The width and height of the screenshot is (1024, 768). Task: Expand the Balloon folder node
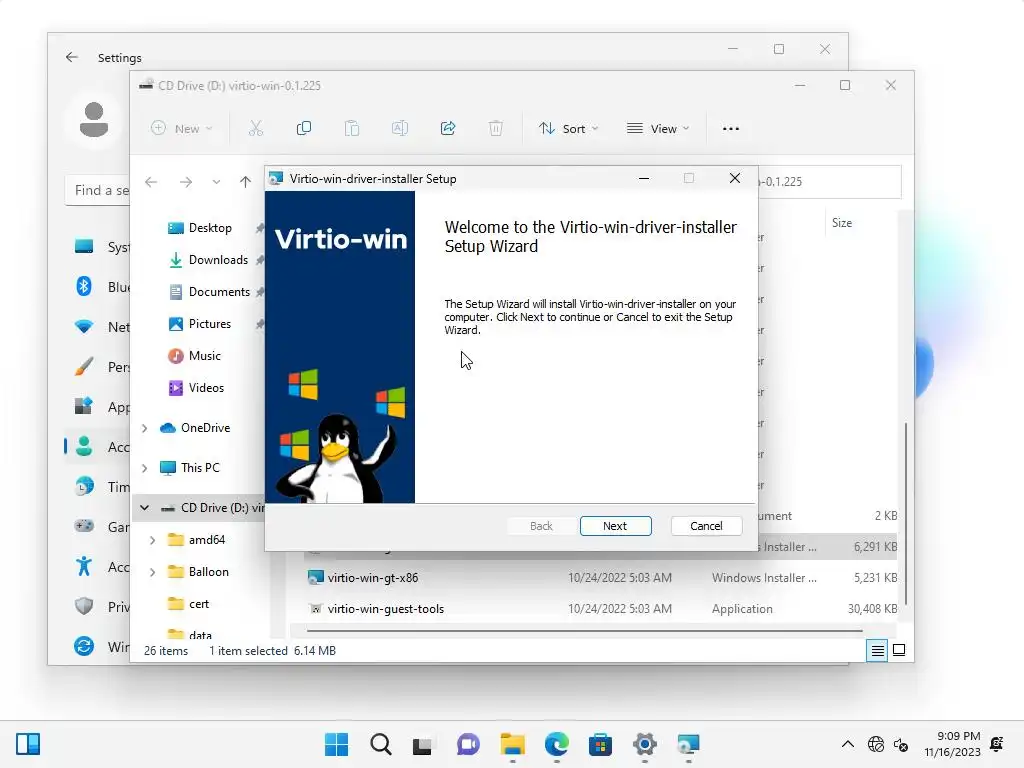pyautogui.click(x=152, y=572)
